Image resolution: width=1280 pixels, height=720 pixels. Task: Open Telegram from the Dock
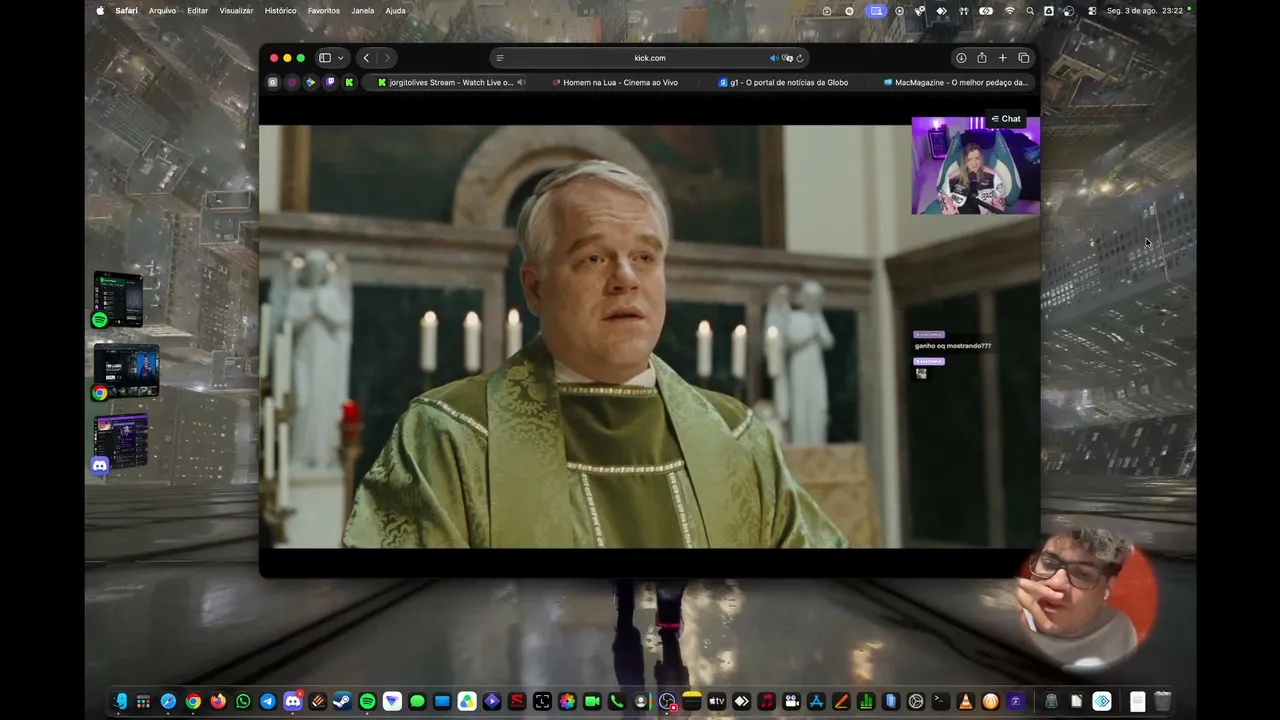[x=268, y=702]
